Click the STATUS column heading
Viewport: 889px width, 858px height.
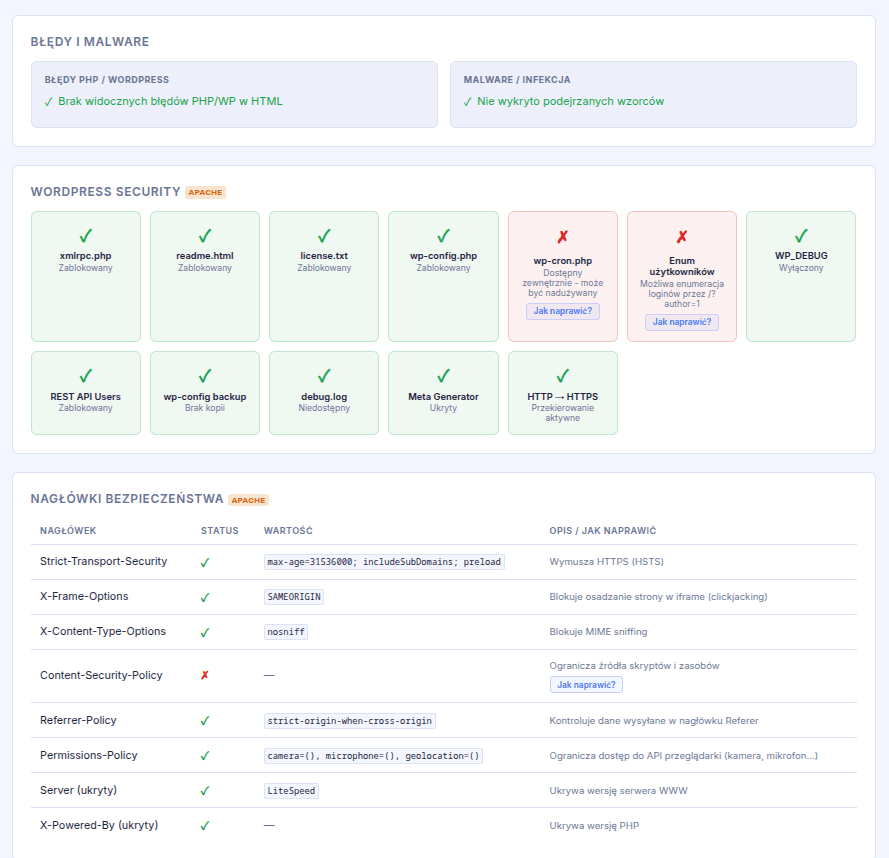click(x=219, y=531)
